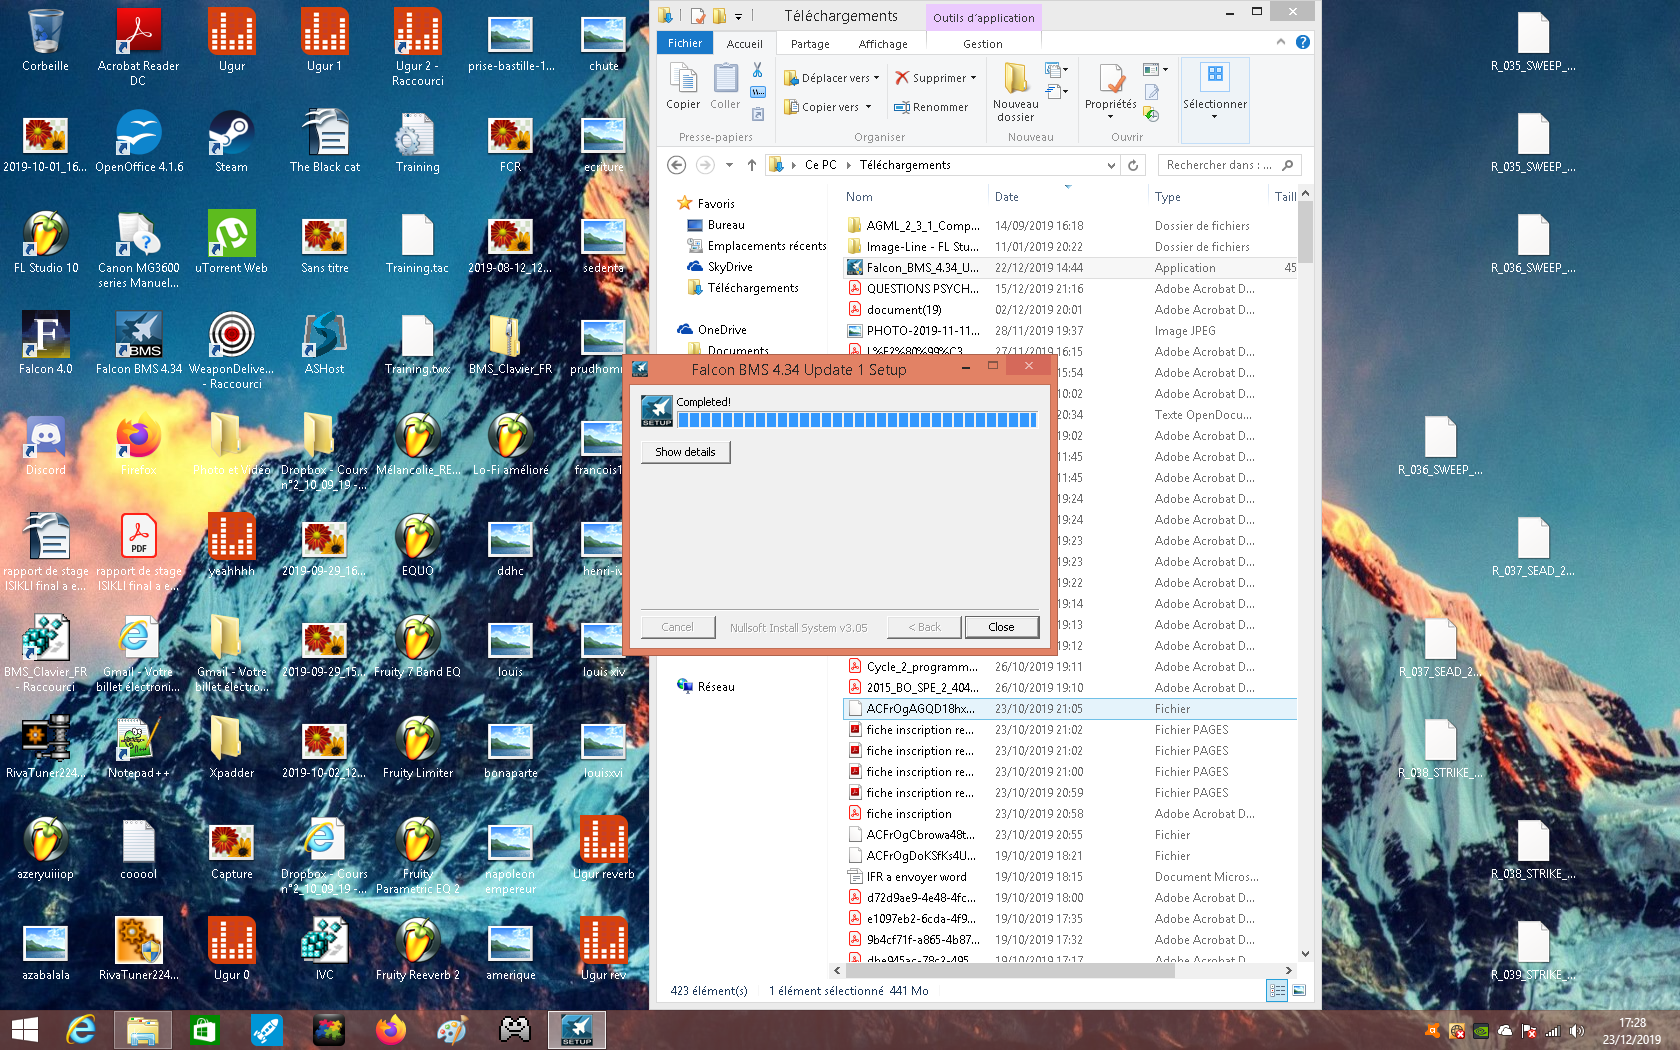Switch to large icons view toggle
Screen dimensions: 1680x1050
pos(1298,990)
